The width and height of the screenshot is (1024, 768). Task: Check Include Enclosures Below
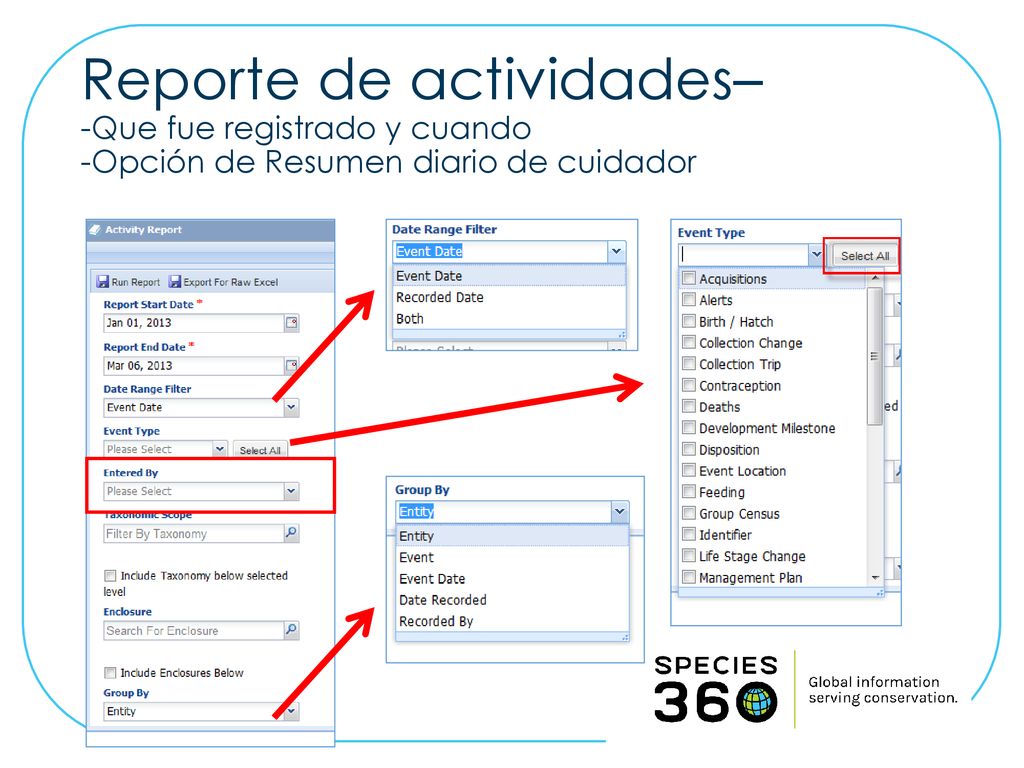(110, 673)
